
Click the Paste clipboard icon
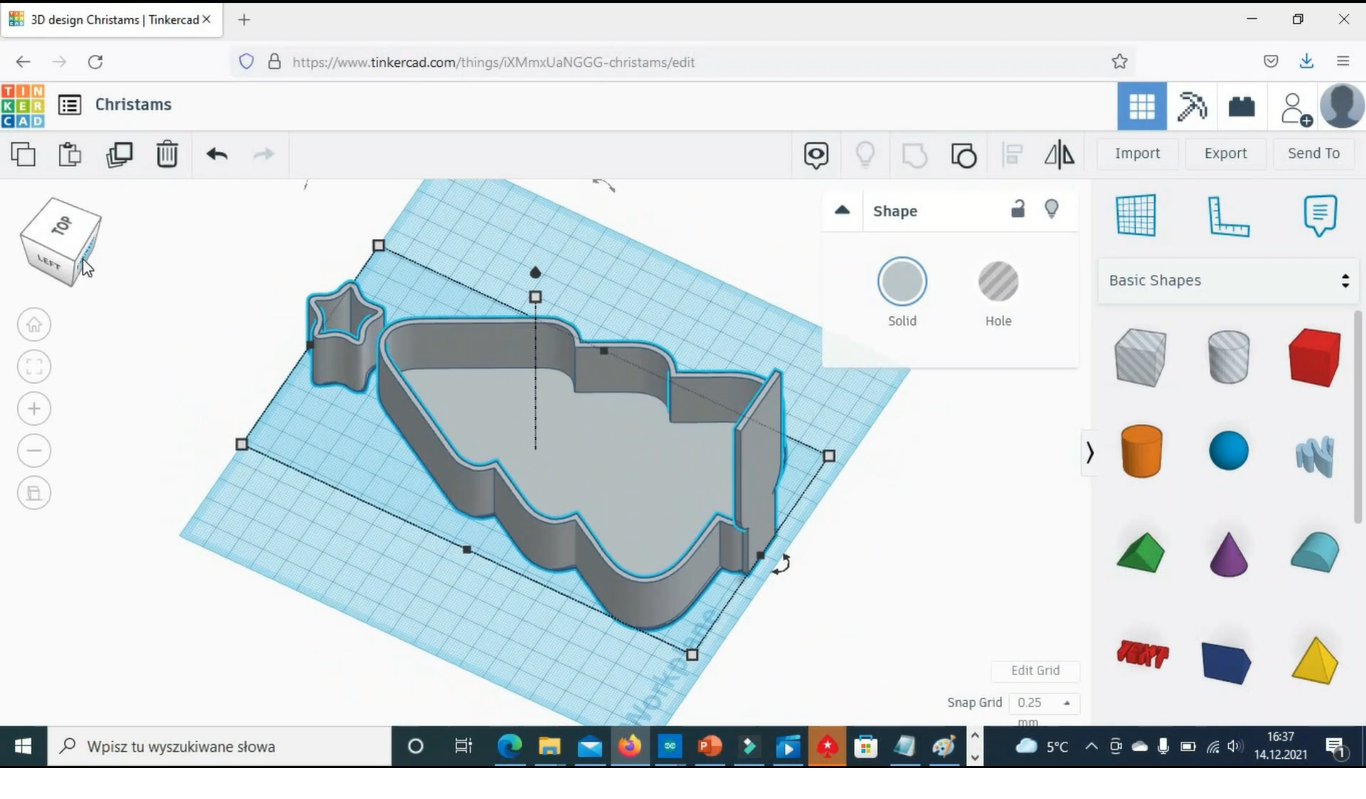click(70, 154)
